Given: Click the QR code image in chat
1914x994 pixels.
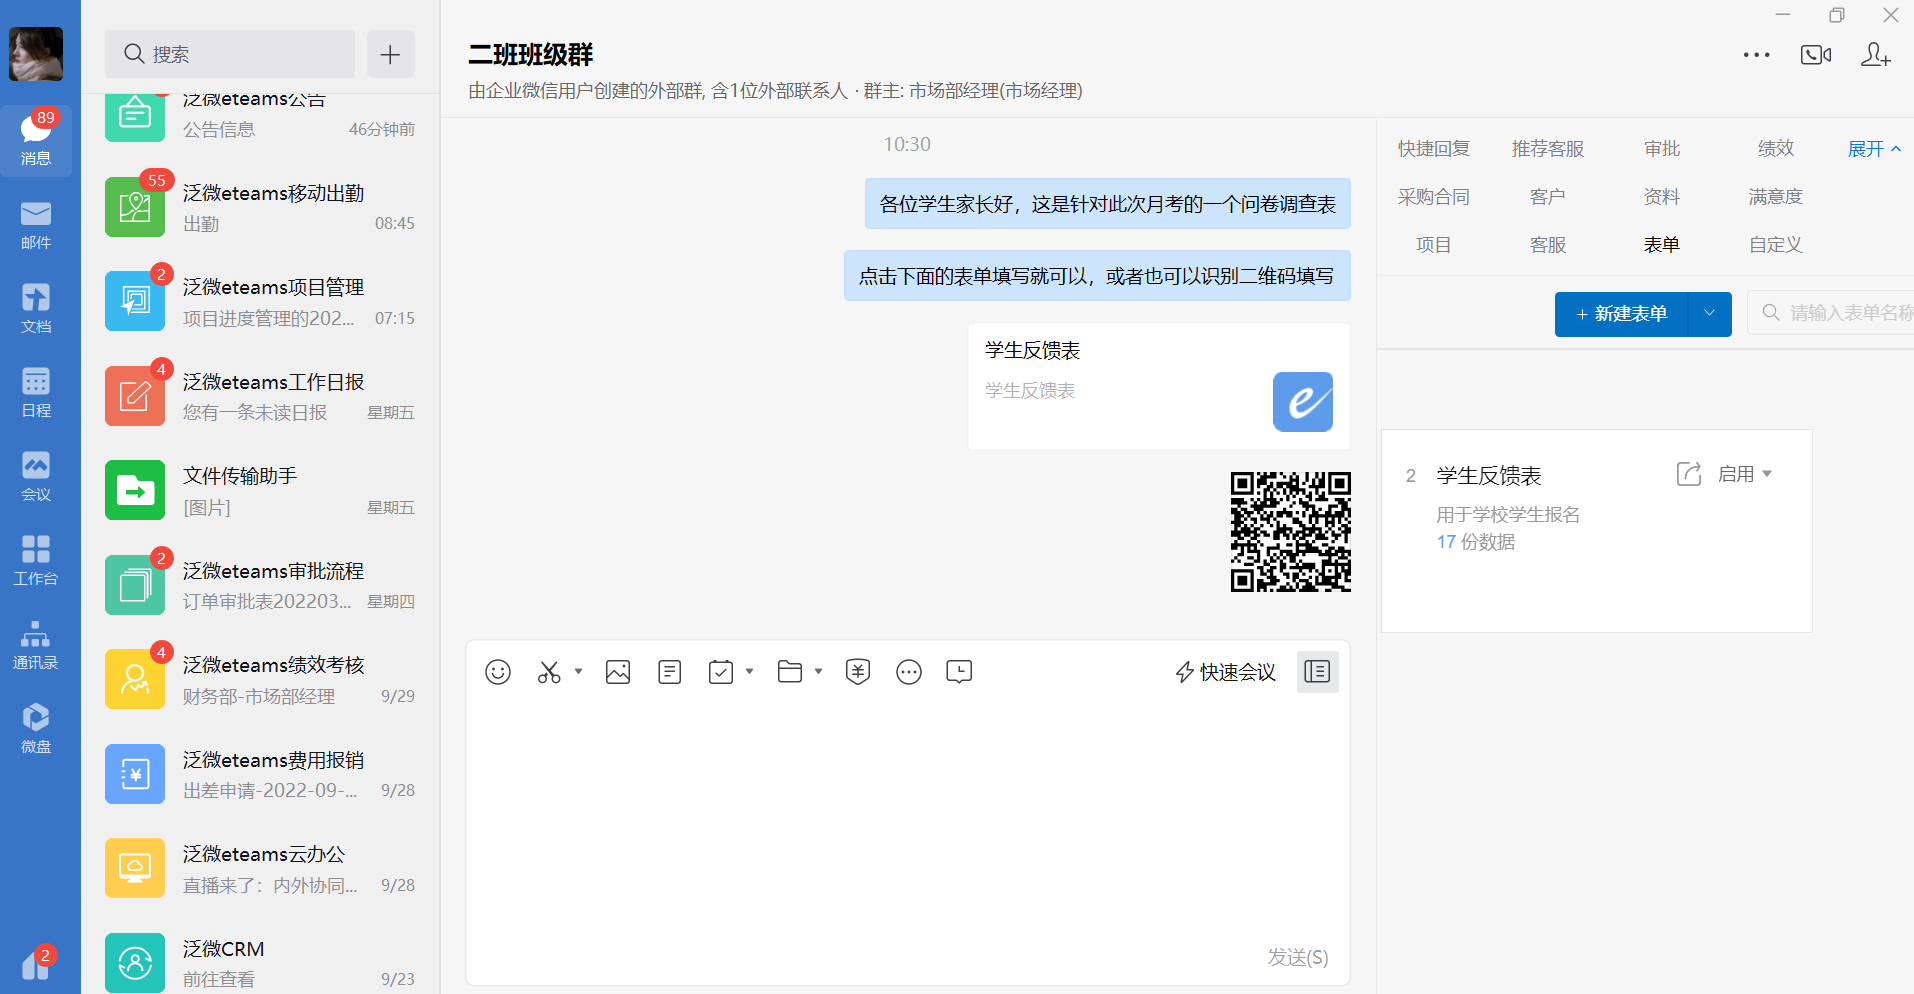Looking at the screenshot, I should [1290, 532].
